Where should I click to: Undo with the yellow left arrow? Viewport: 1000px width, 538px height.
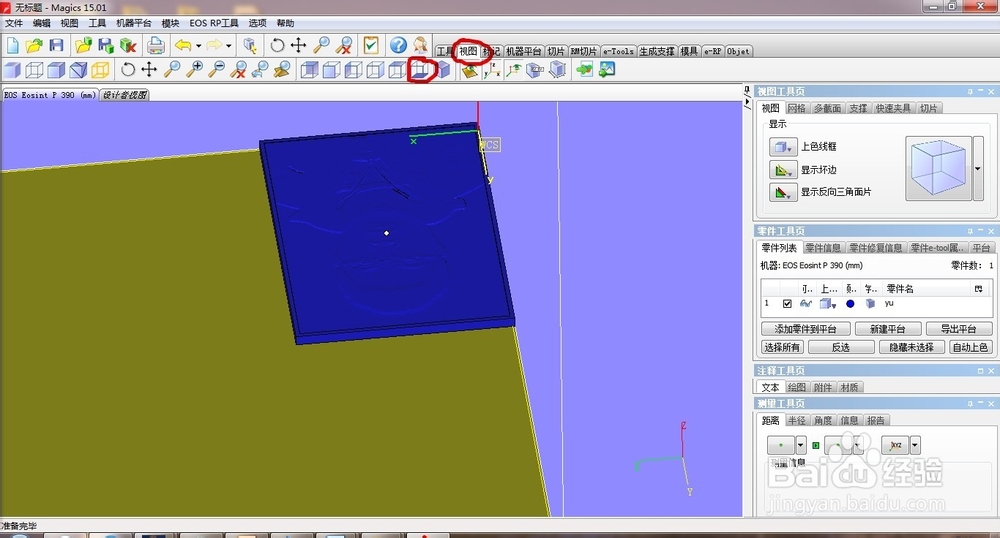184,45
